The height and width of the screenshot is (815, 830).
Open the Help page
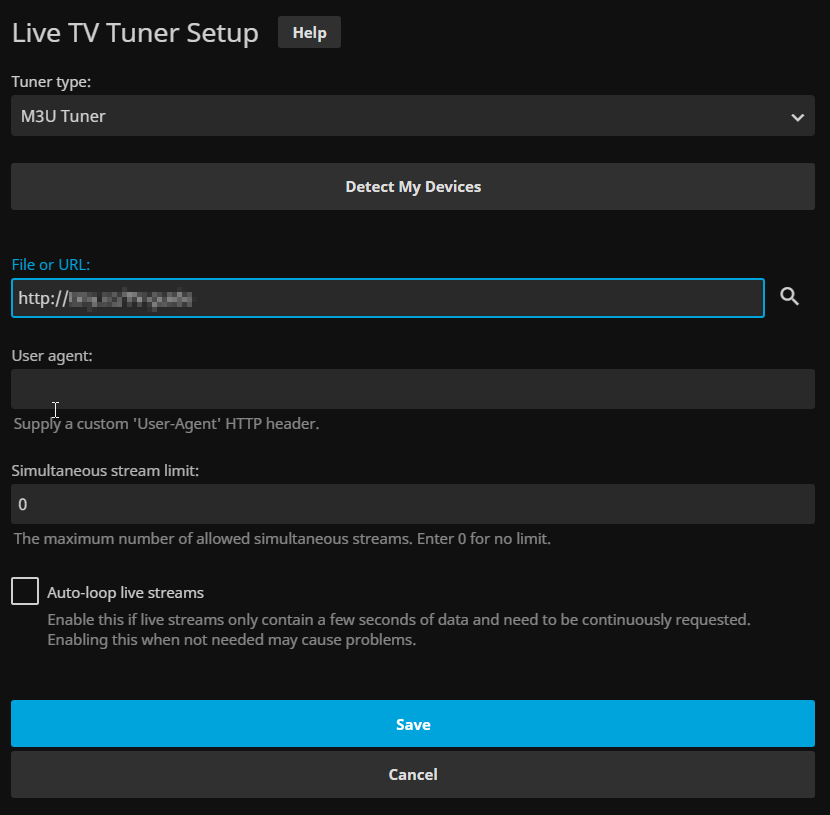(309, 33)
